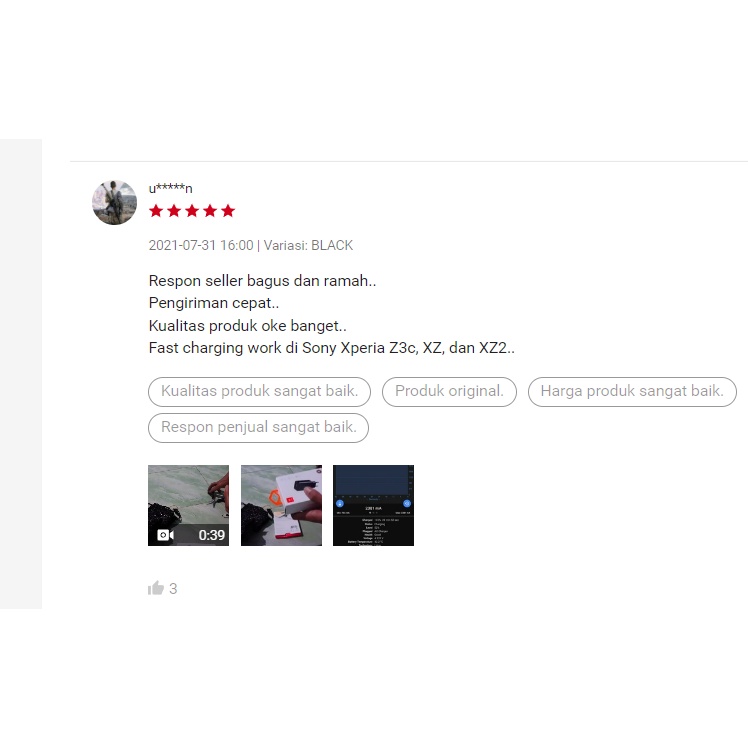Click the review date 2021-07-31 16:00
The image size is (748, 748).
(x=201, y=245)
